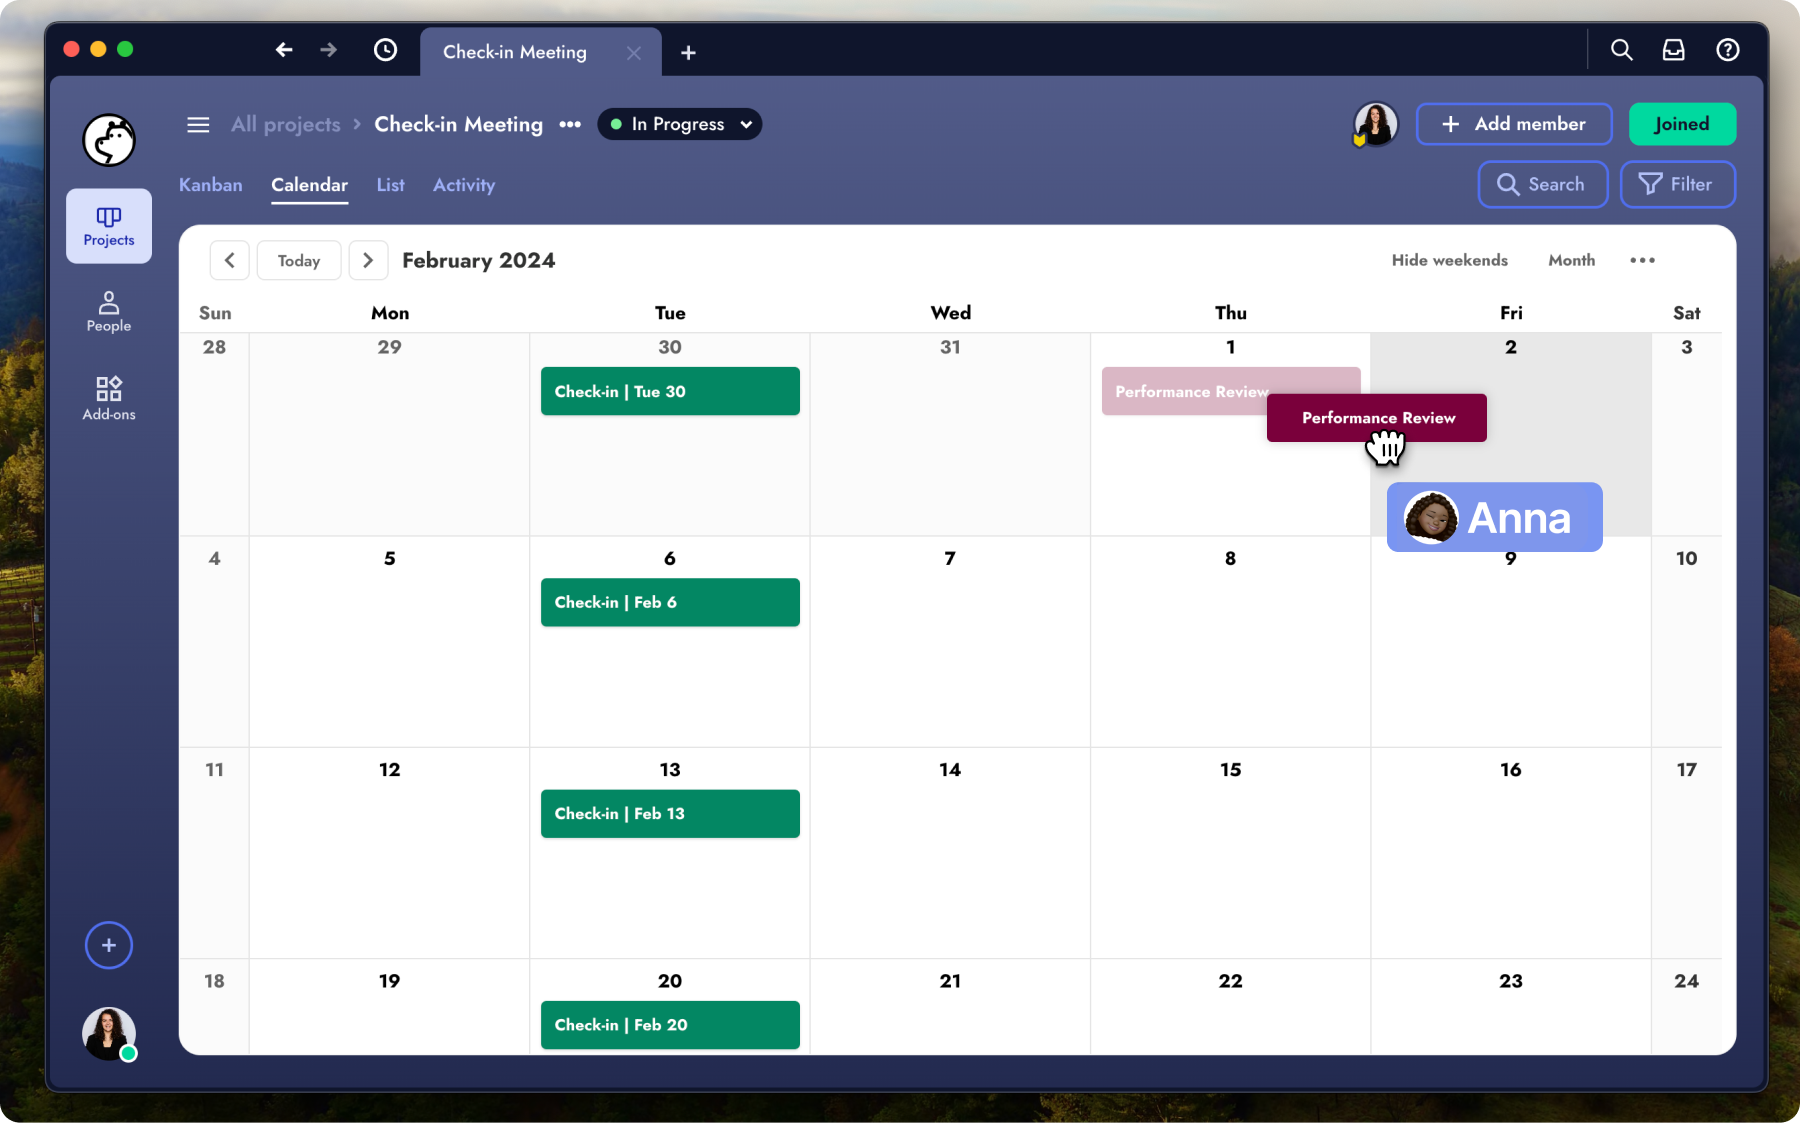This screenshot has width=1800, height=1123.
Task: Open the Month view selector
Action: click(x=1571, y=260)
